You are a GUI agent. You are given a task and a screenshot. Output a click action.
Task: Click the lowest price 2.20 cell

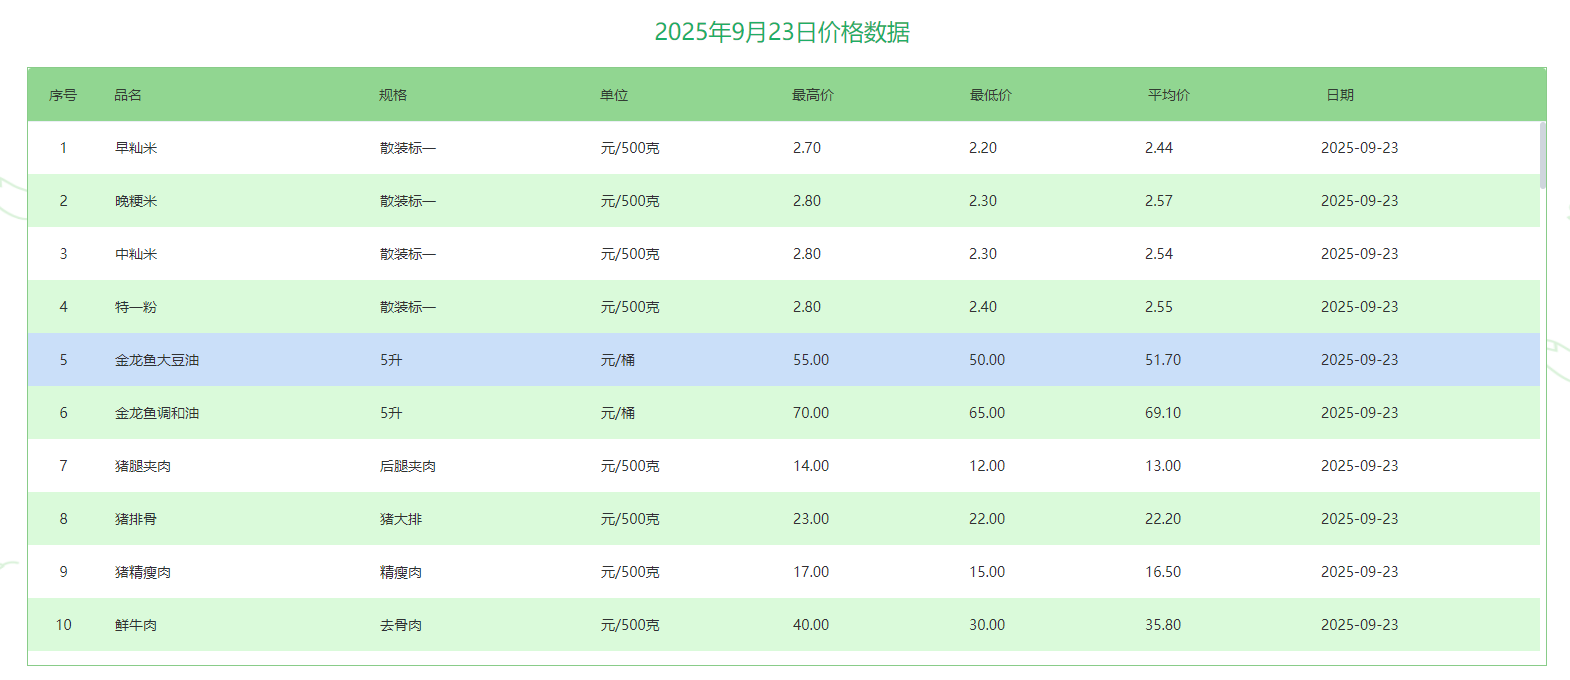[983, 148]
